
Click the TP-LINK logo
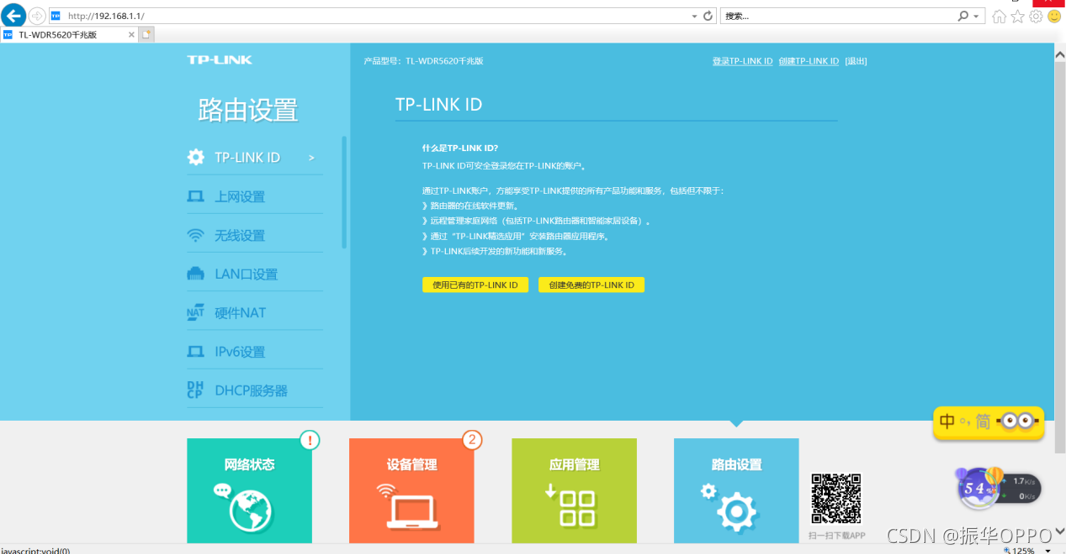coord(220,60)
